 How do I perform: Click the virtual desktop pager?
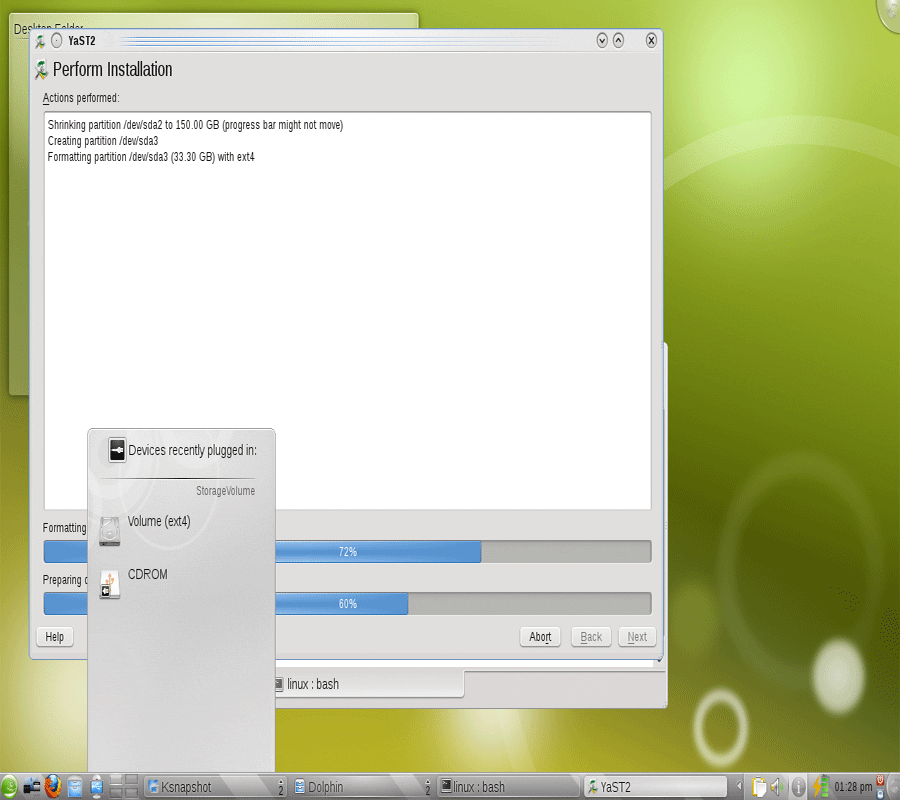pyautogui.click(x=124, y=786)
